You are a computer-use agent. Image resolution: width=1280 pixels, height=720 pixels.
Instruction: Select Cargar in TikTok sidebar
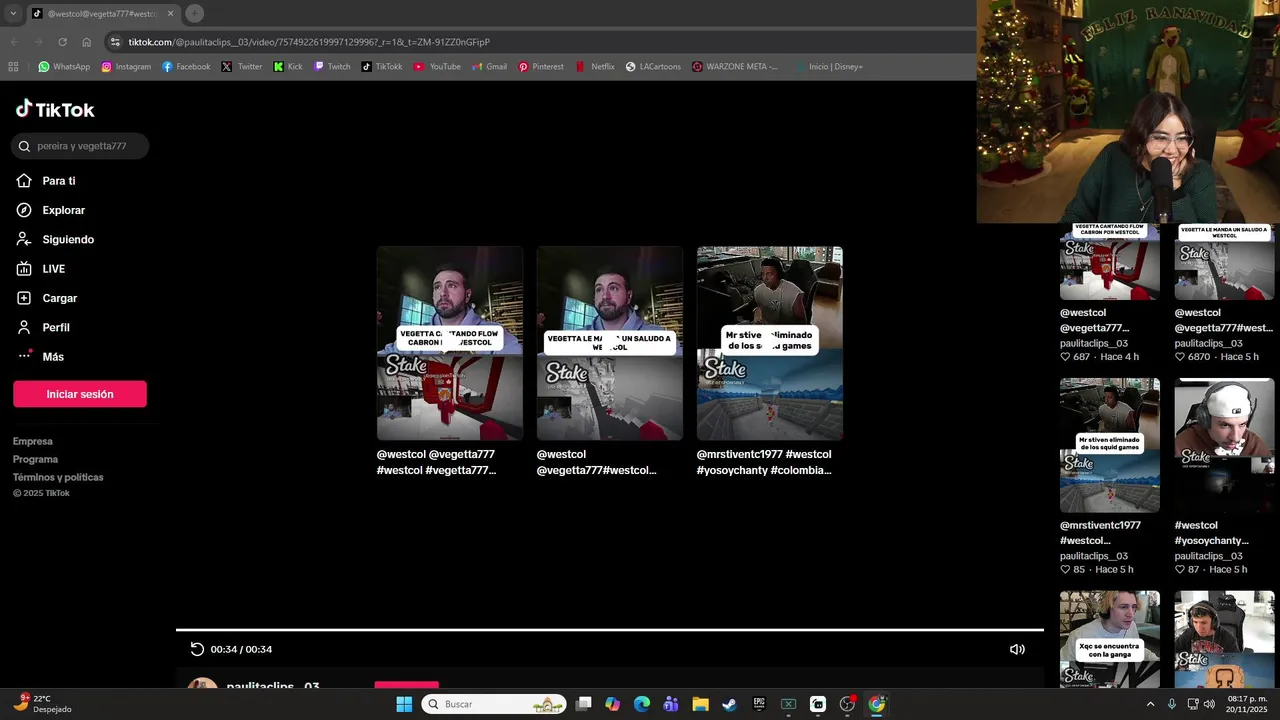[47, 298]
